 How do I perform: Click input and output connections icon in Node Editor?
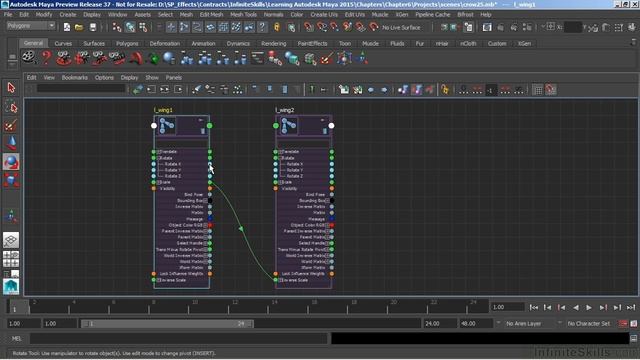(164, 89)
